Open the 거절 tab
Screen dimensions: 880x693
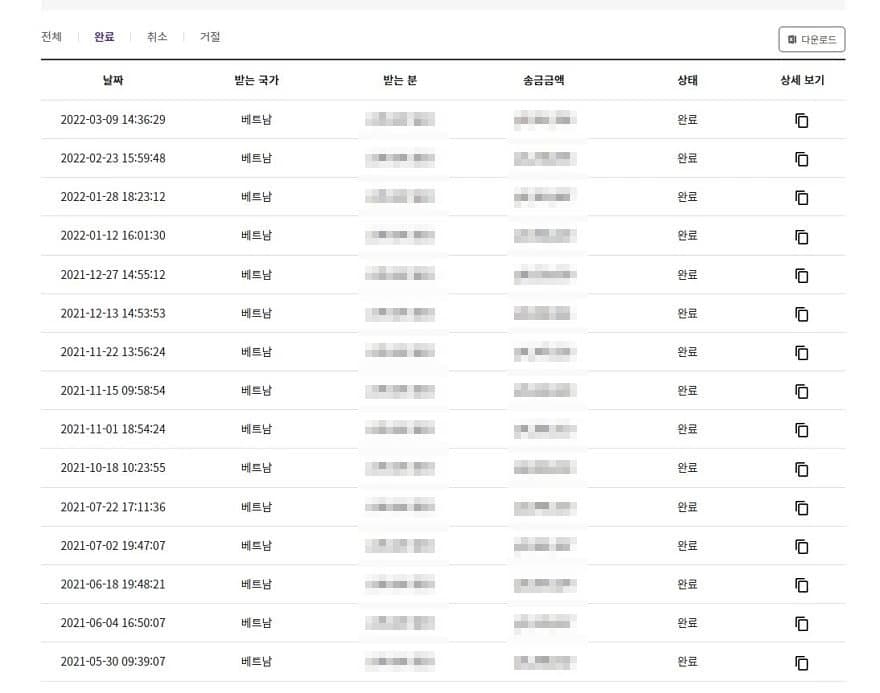[x=210, y=37]
